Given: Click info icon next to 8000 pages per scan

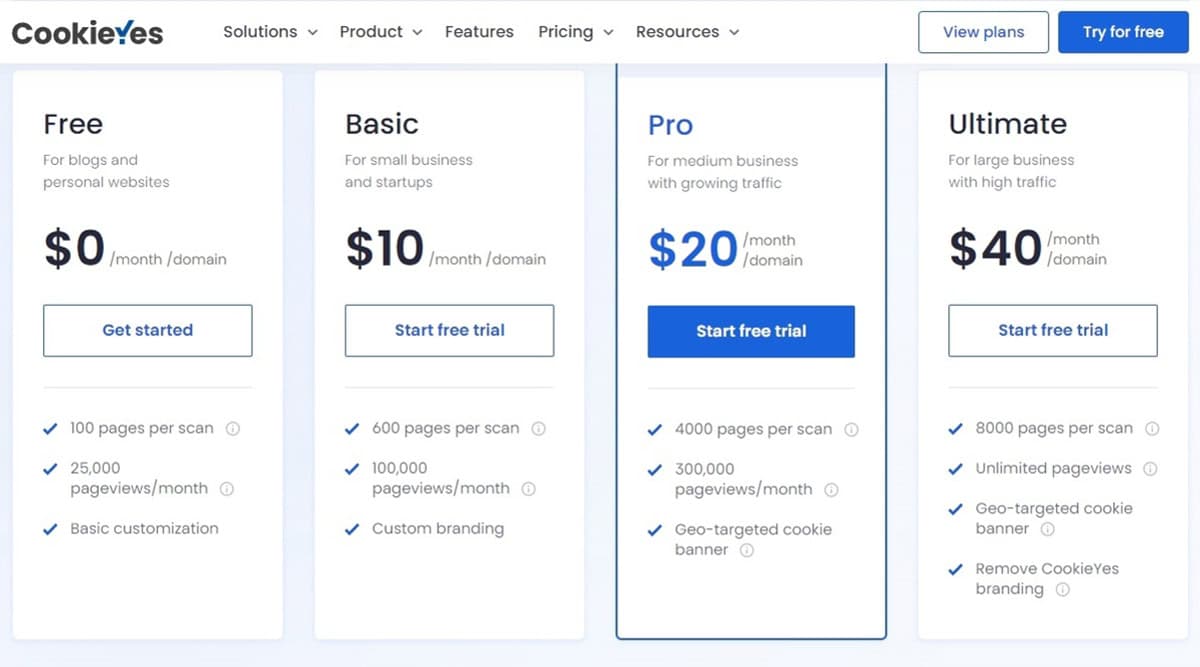Looking at the screenshot, I should point(1152,429).
